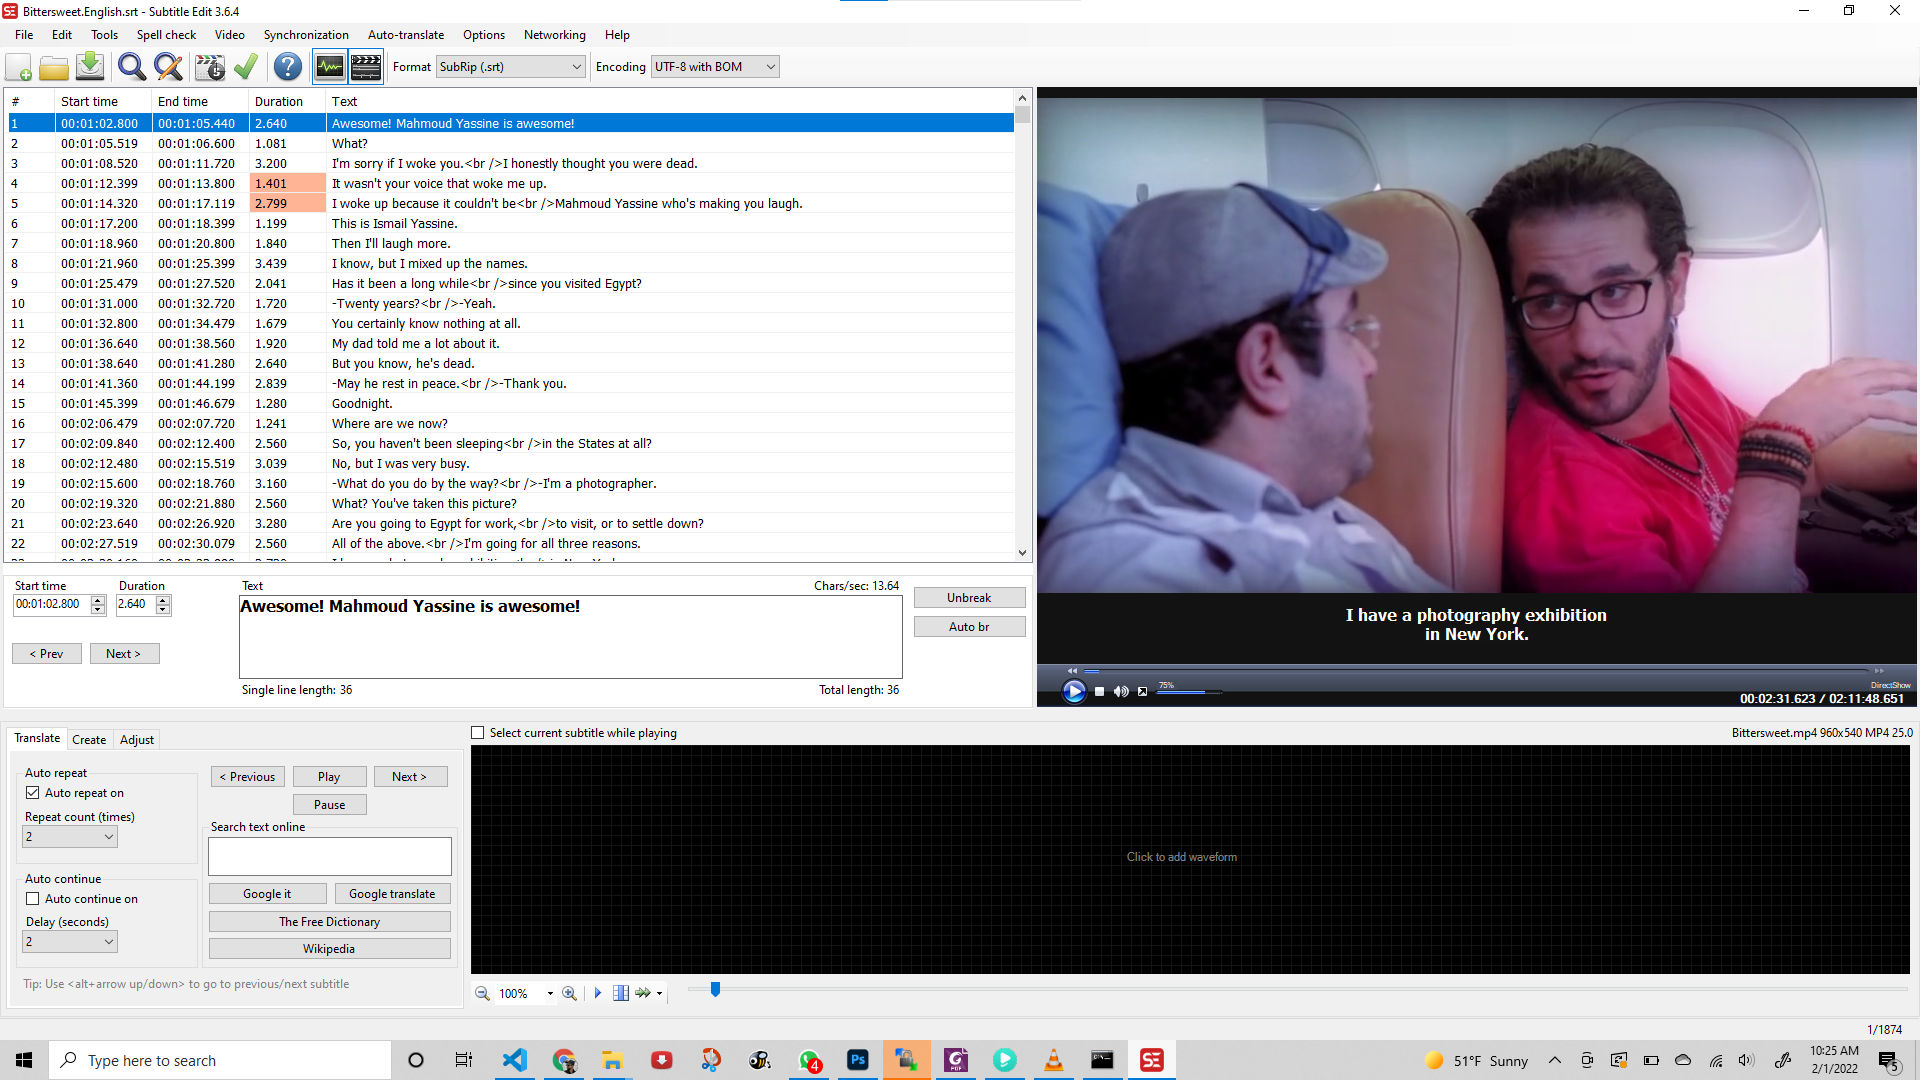Image resolution: width=1920 pixels, height=1080 pixels.
Task: Open a subtitle file with folder icon
Action: [x=54, y=67]
